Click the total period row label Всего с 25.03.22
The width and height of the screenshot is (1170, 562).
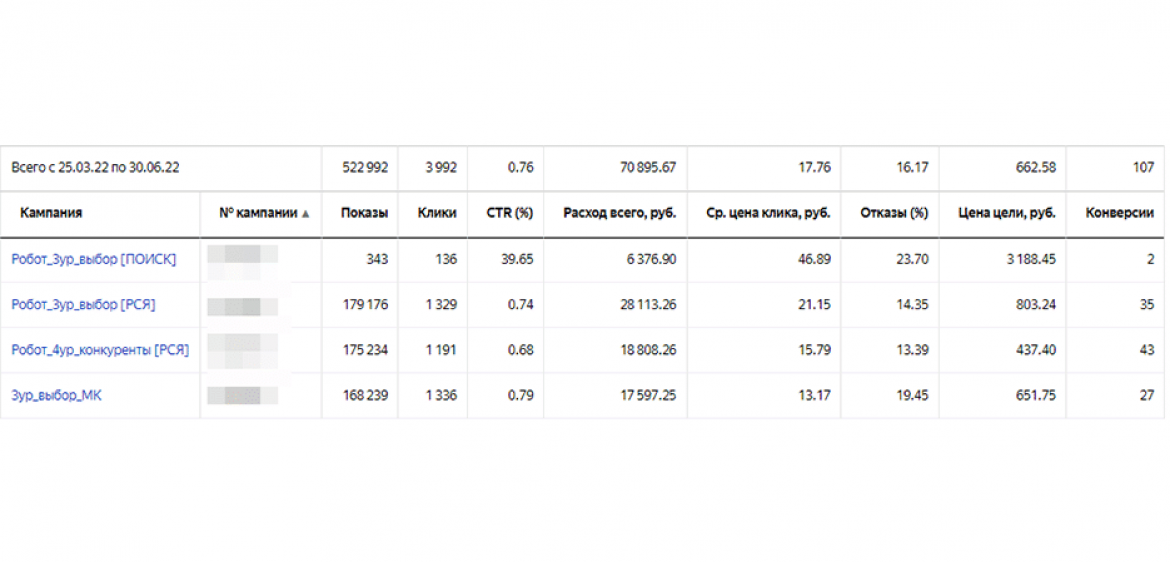95,167
